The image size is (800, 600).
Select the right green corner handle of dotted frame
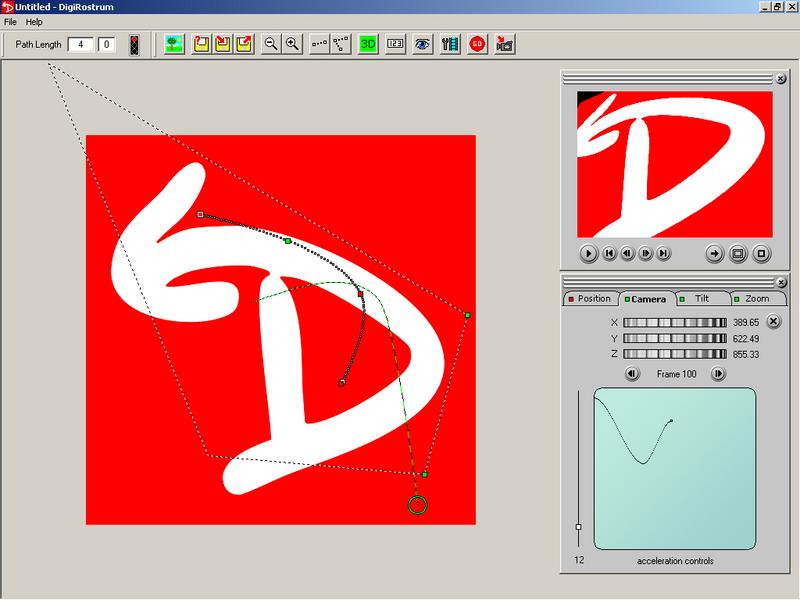[467, 315]
